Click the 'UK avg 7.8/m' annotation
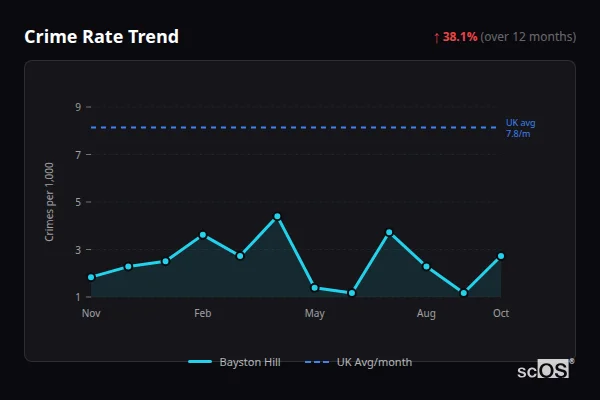 pos(520,128)
